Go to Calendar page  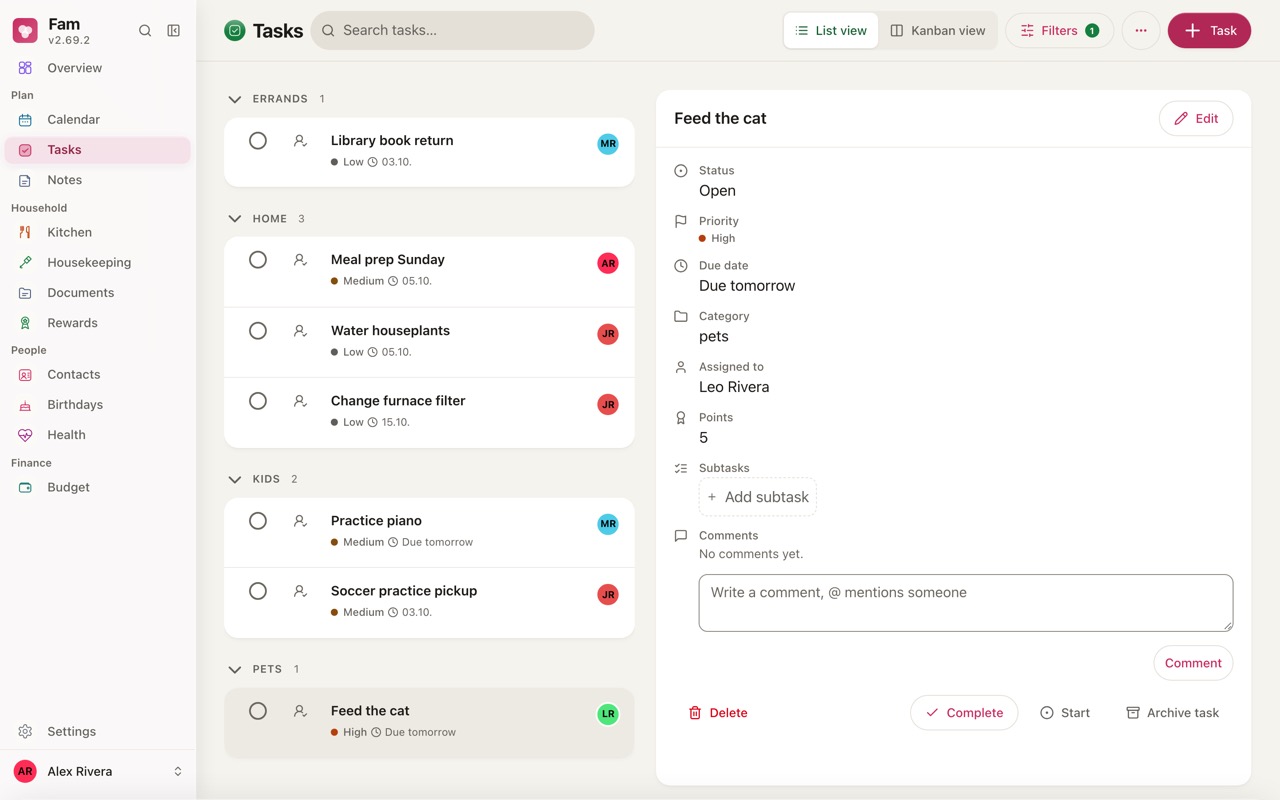point(98,119)
